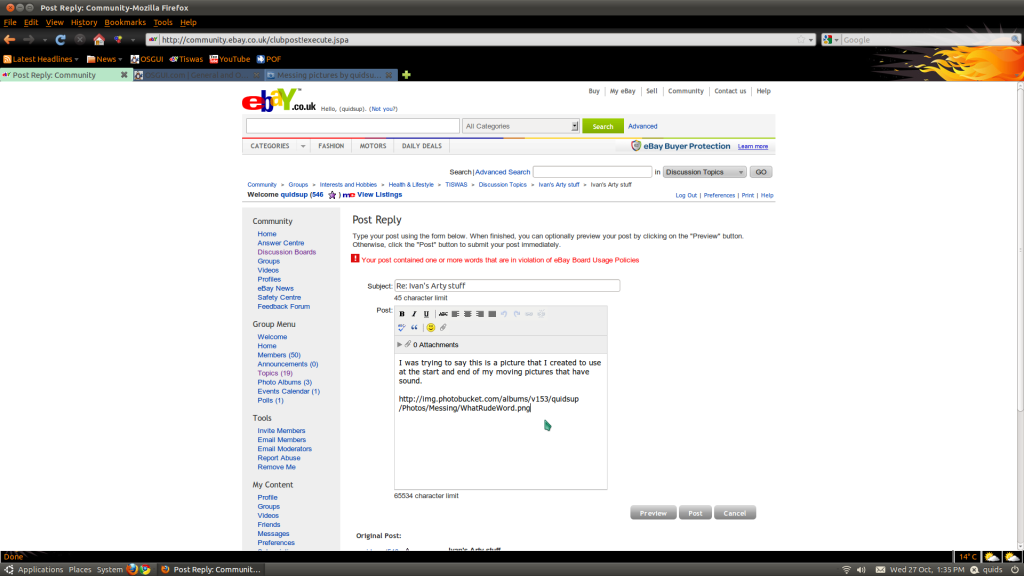Close the Post Reply tab
Screen dimensions: 1024x576
click(x=124, y=75)
